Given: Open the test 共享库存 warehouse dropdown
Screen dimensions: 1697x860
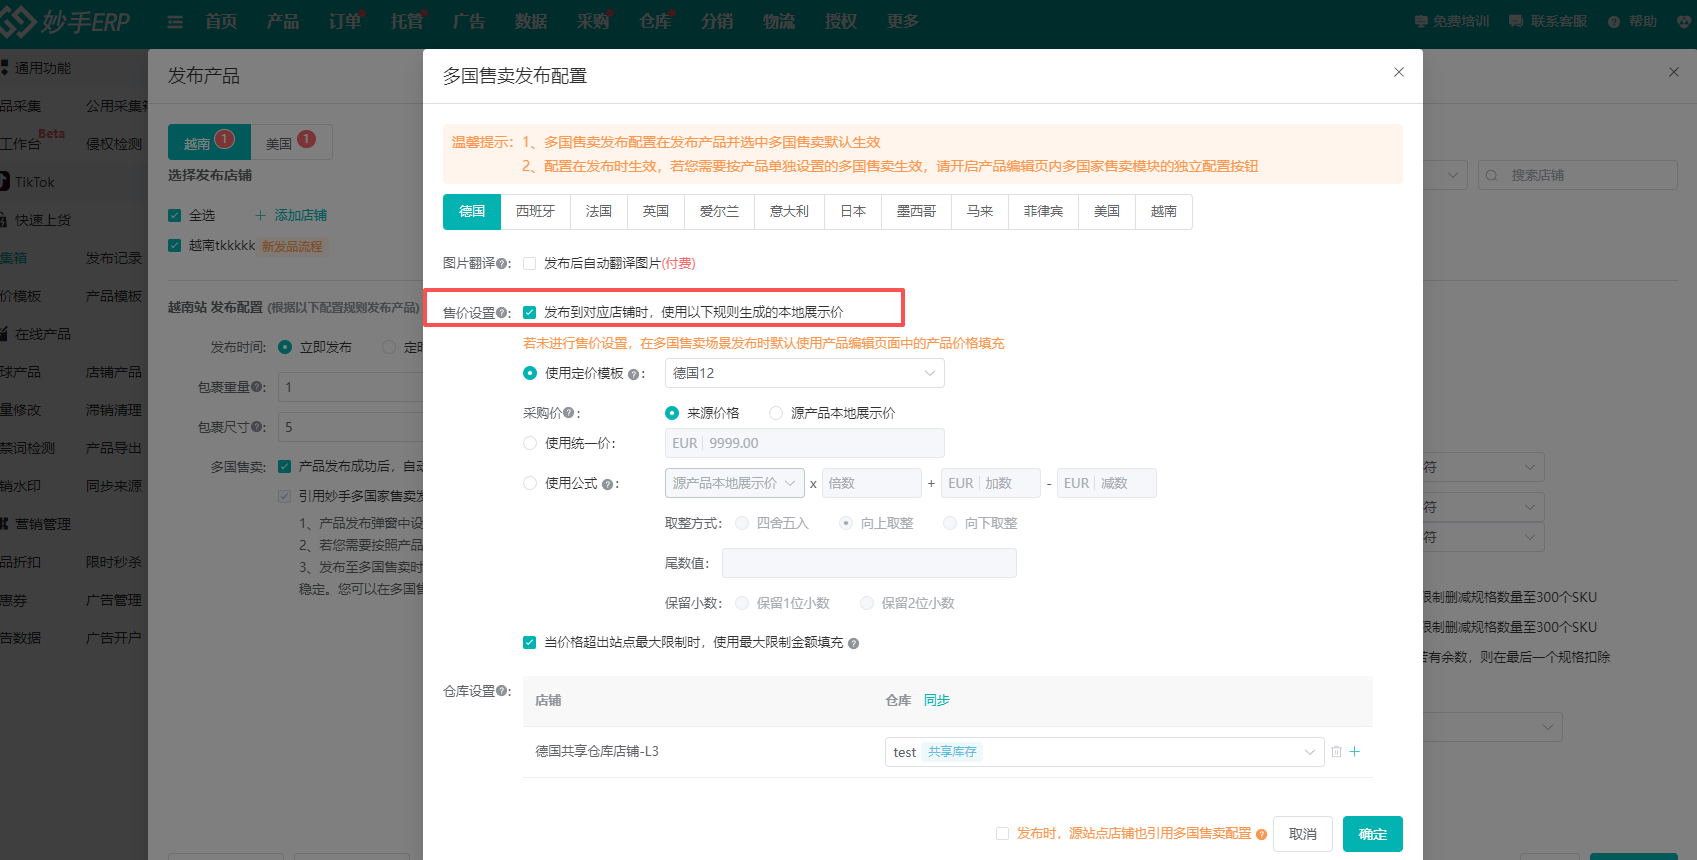Looking at the screenshot, I should click(1104, 752).
